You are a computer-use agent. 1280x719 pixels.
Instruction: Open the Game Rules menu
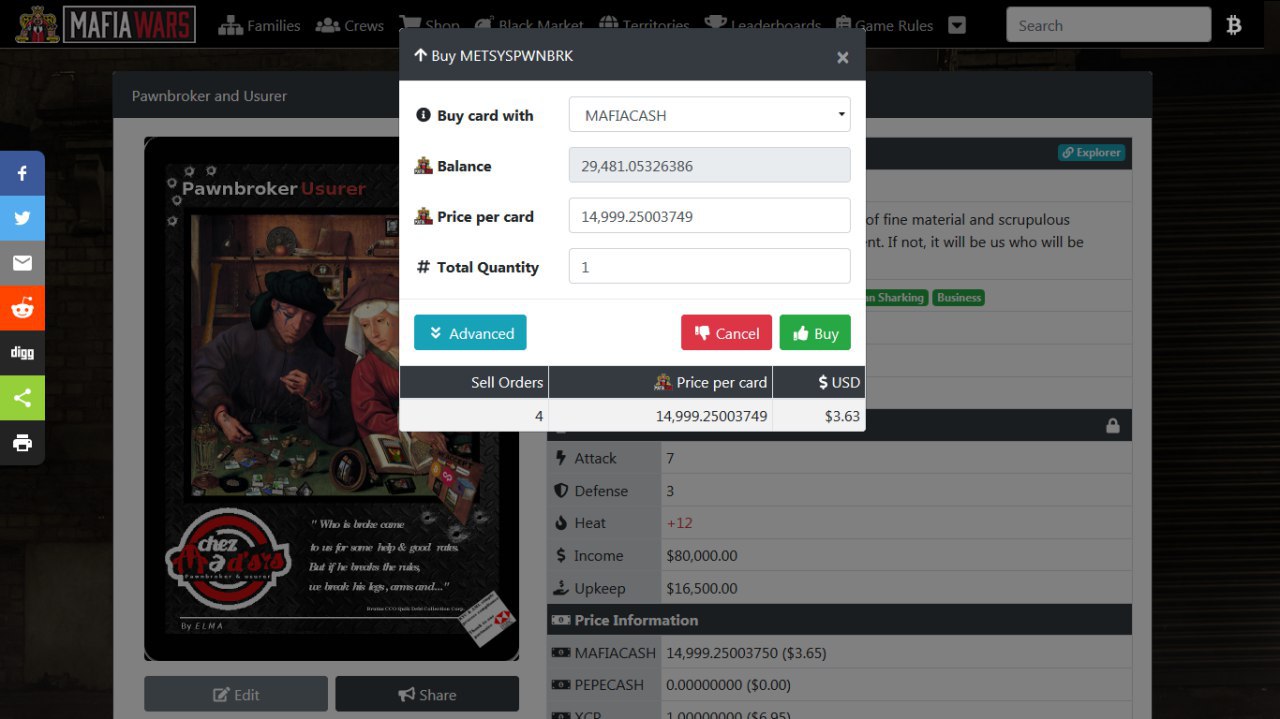[883, 26]
